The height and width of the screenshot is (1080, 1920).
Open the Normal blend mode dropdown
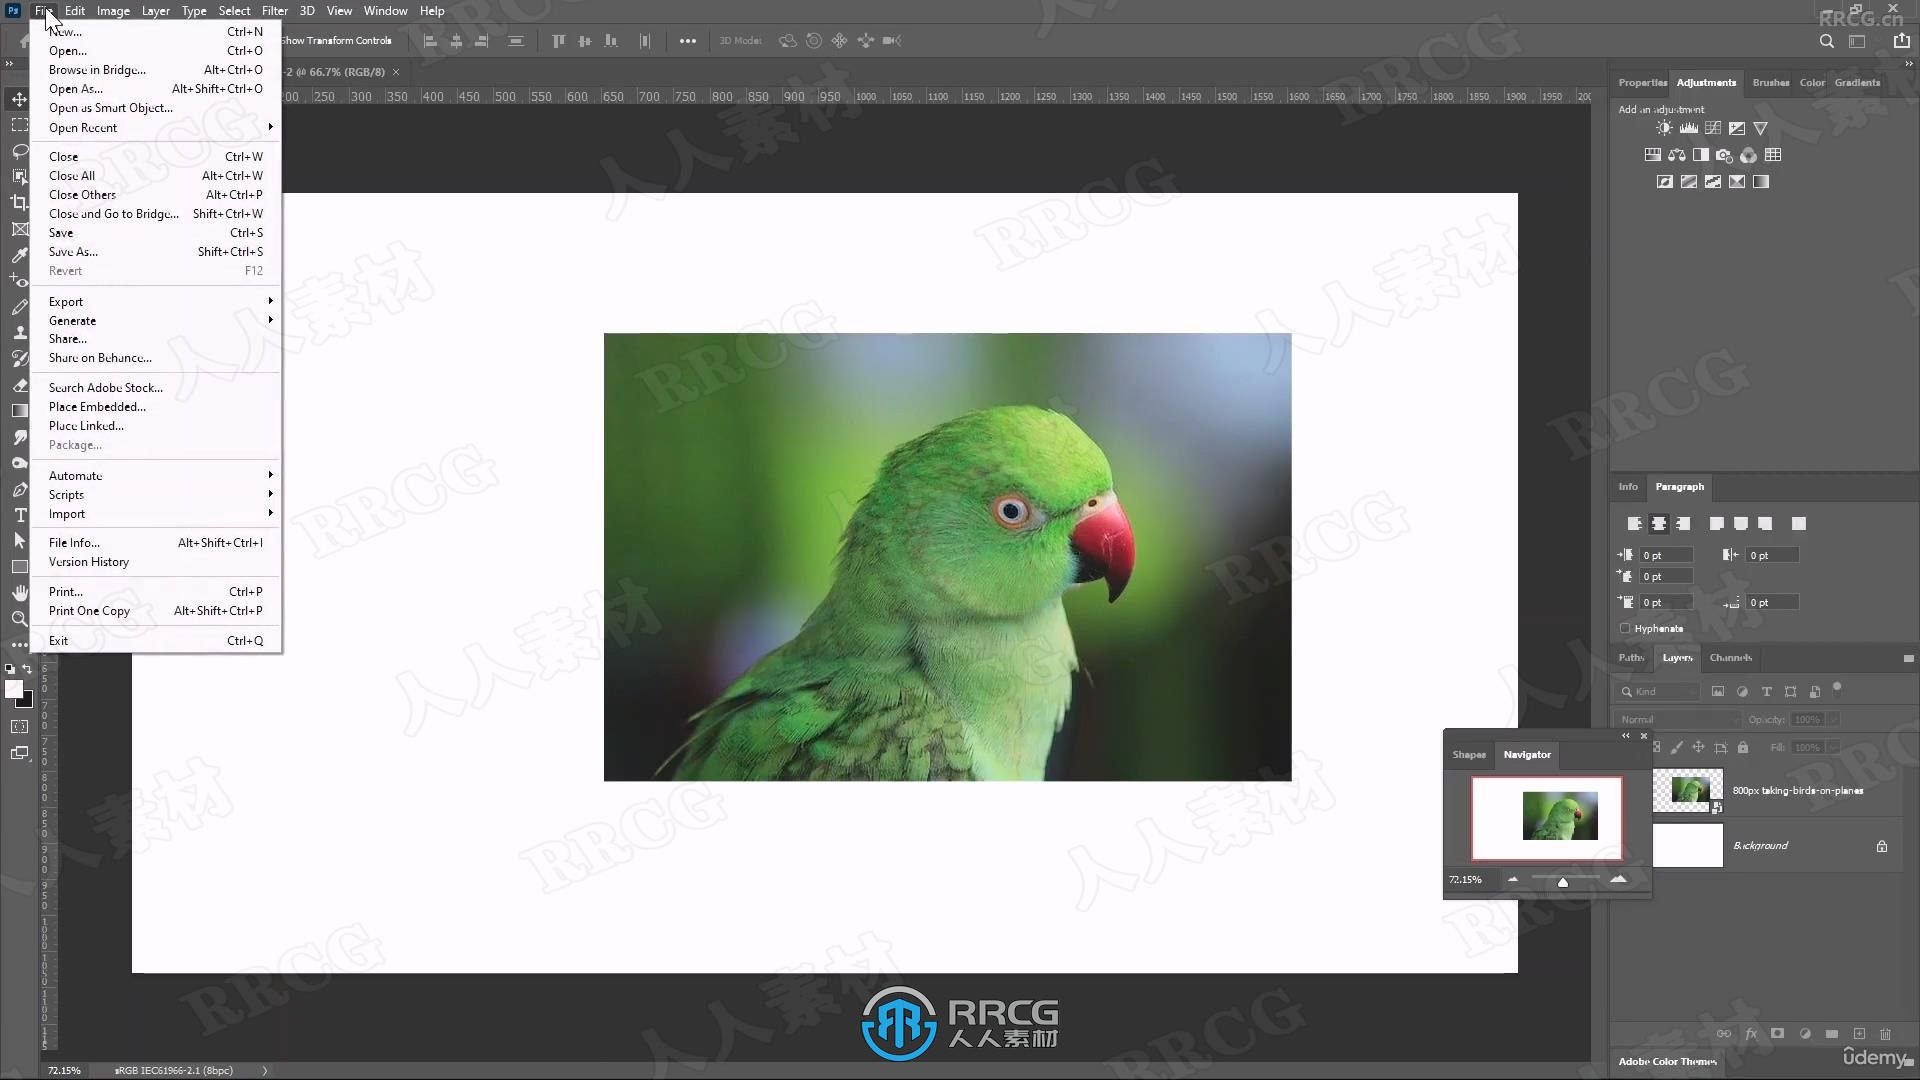pos(1677,719)
